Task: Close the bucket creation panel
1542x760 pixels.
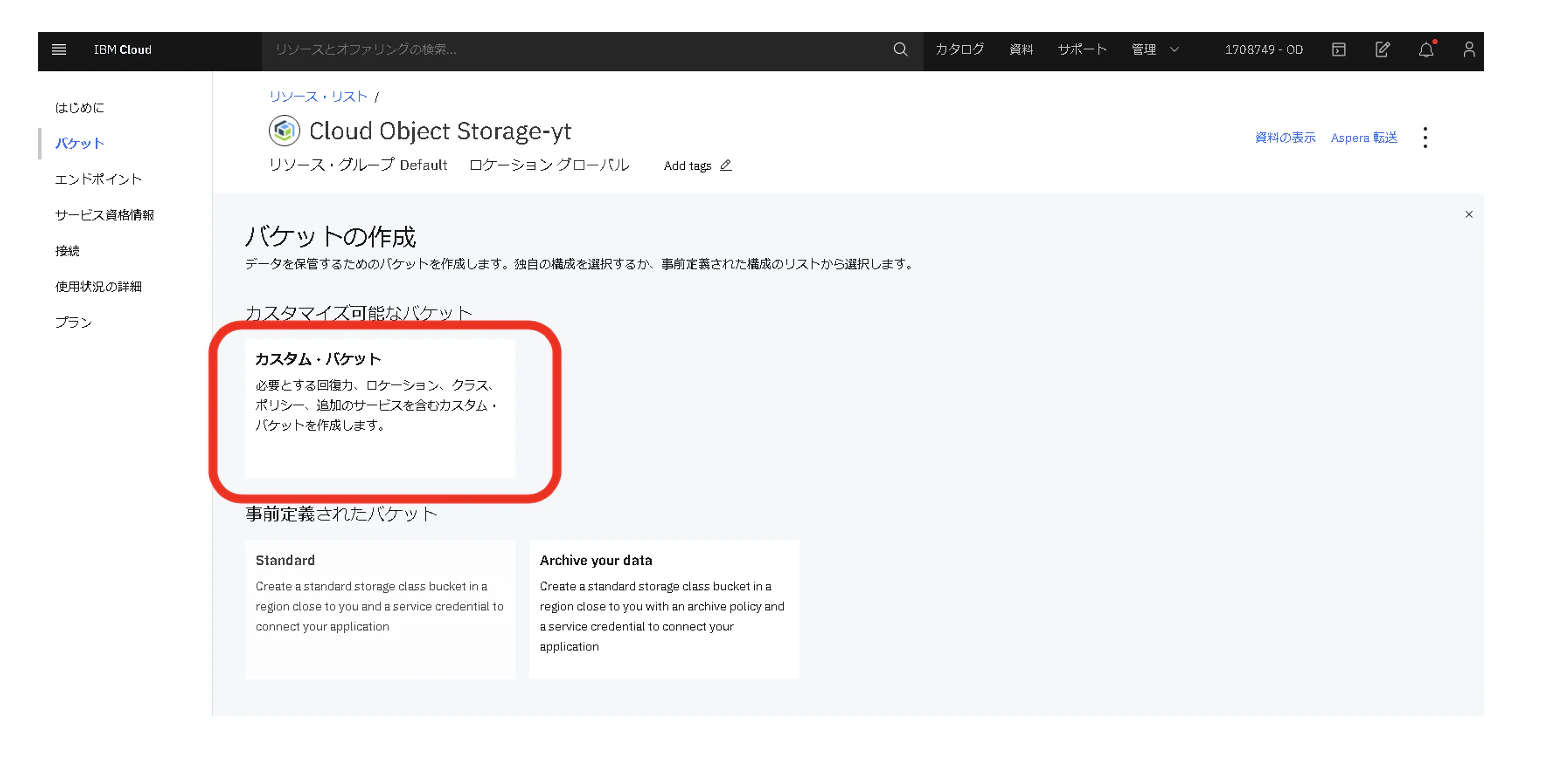Action: point(1469,214)
